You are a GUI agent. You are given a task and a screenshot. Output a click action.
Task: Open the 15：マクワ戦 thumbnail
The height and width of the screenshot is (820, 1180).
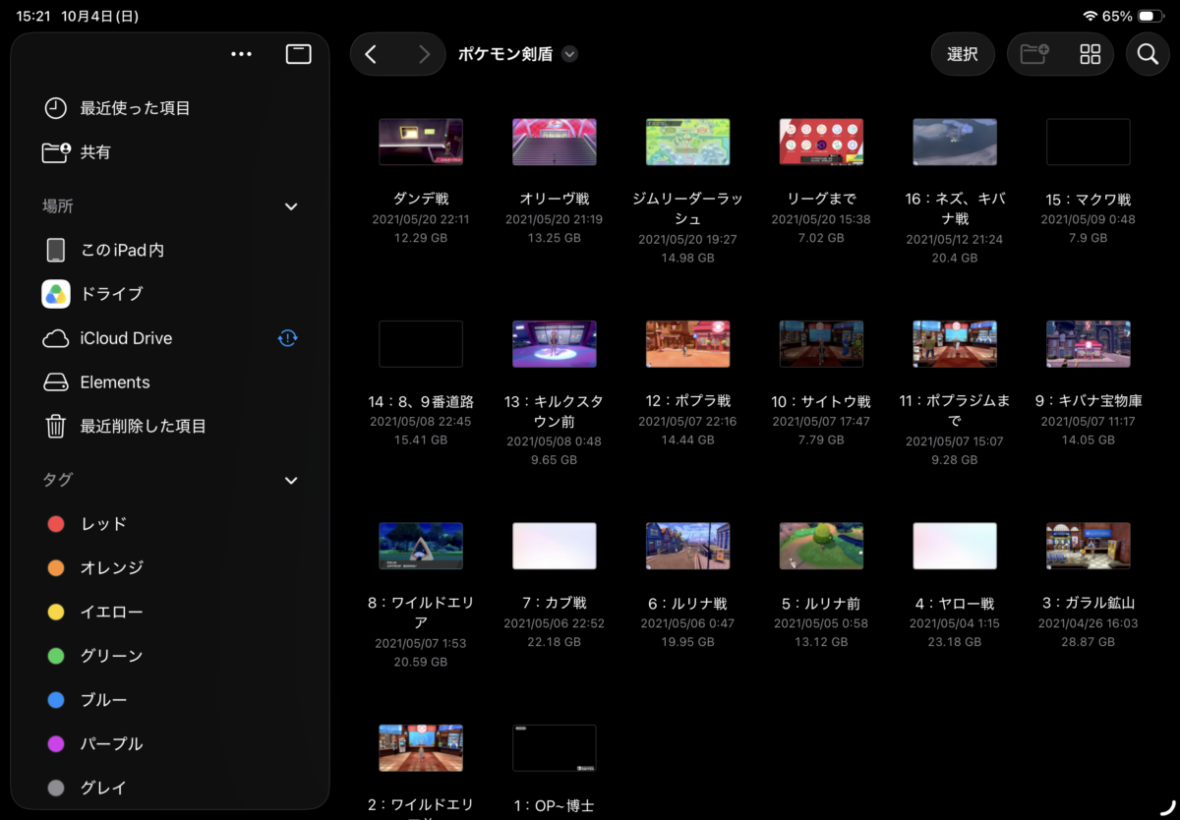click(x=1088, y=141)
